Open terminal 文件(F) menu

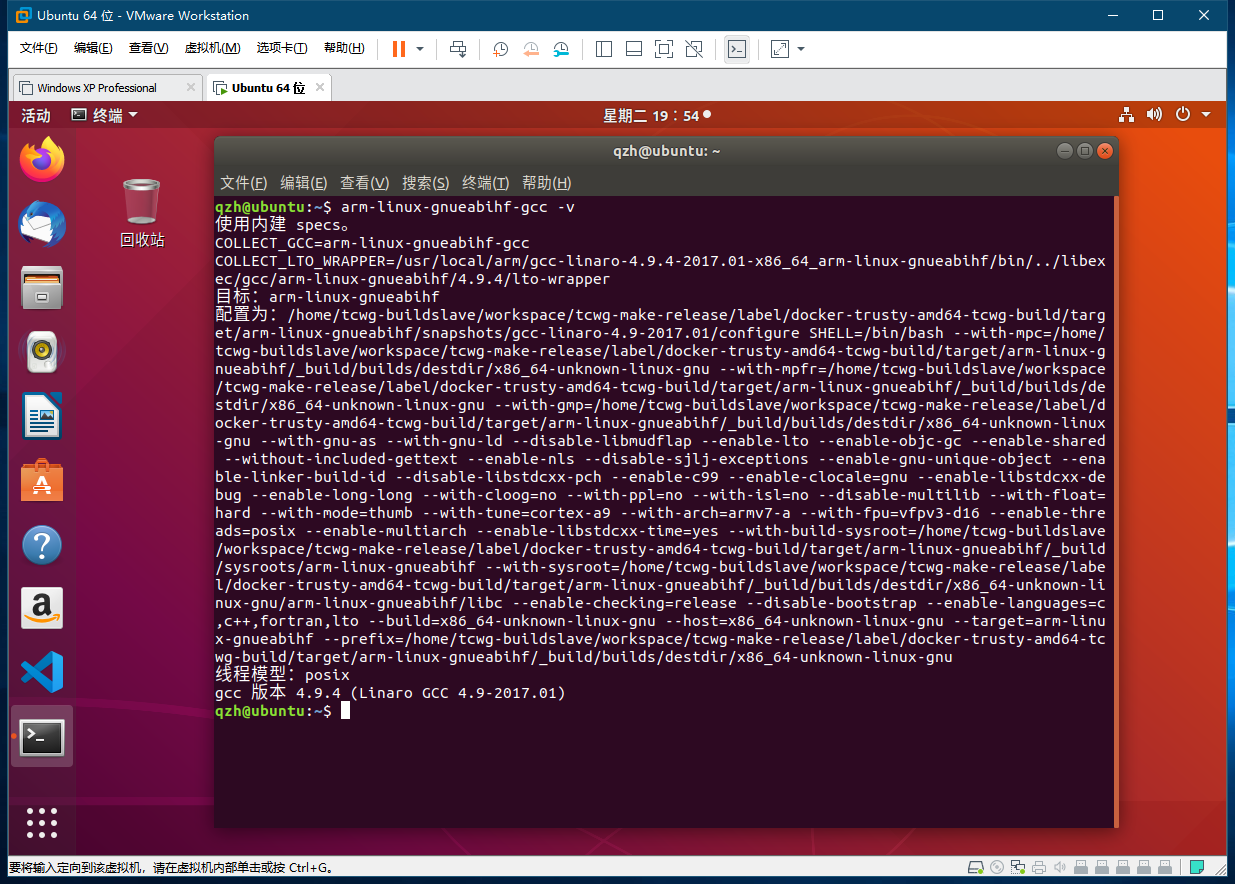[x=244, y=183]
